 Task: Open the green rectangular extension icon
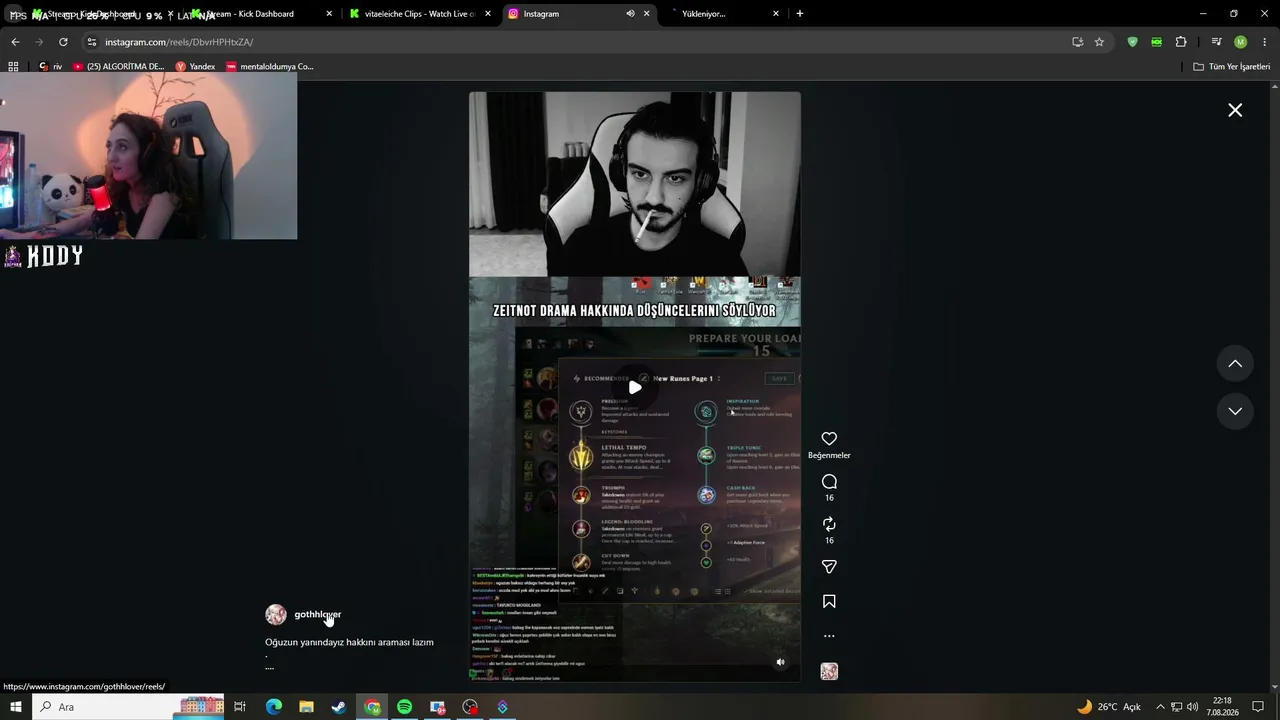pos(1156,42)
